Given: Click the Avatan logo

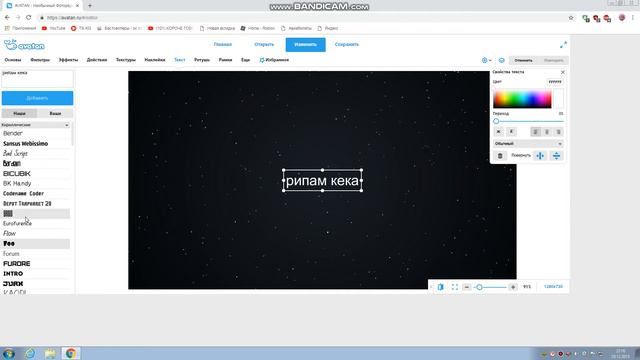Looking at the screenshot, I should pyautogui.click(x=24, y=45).
